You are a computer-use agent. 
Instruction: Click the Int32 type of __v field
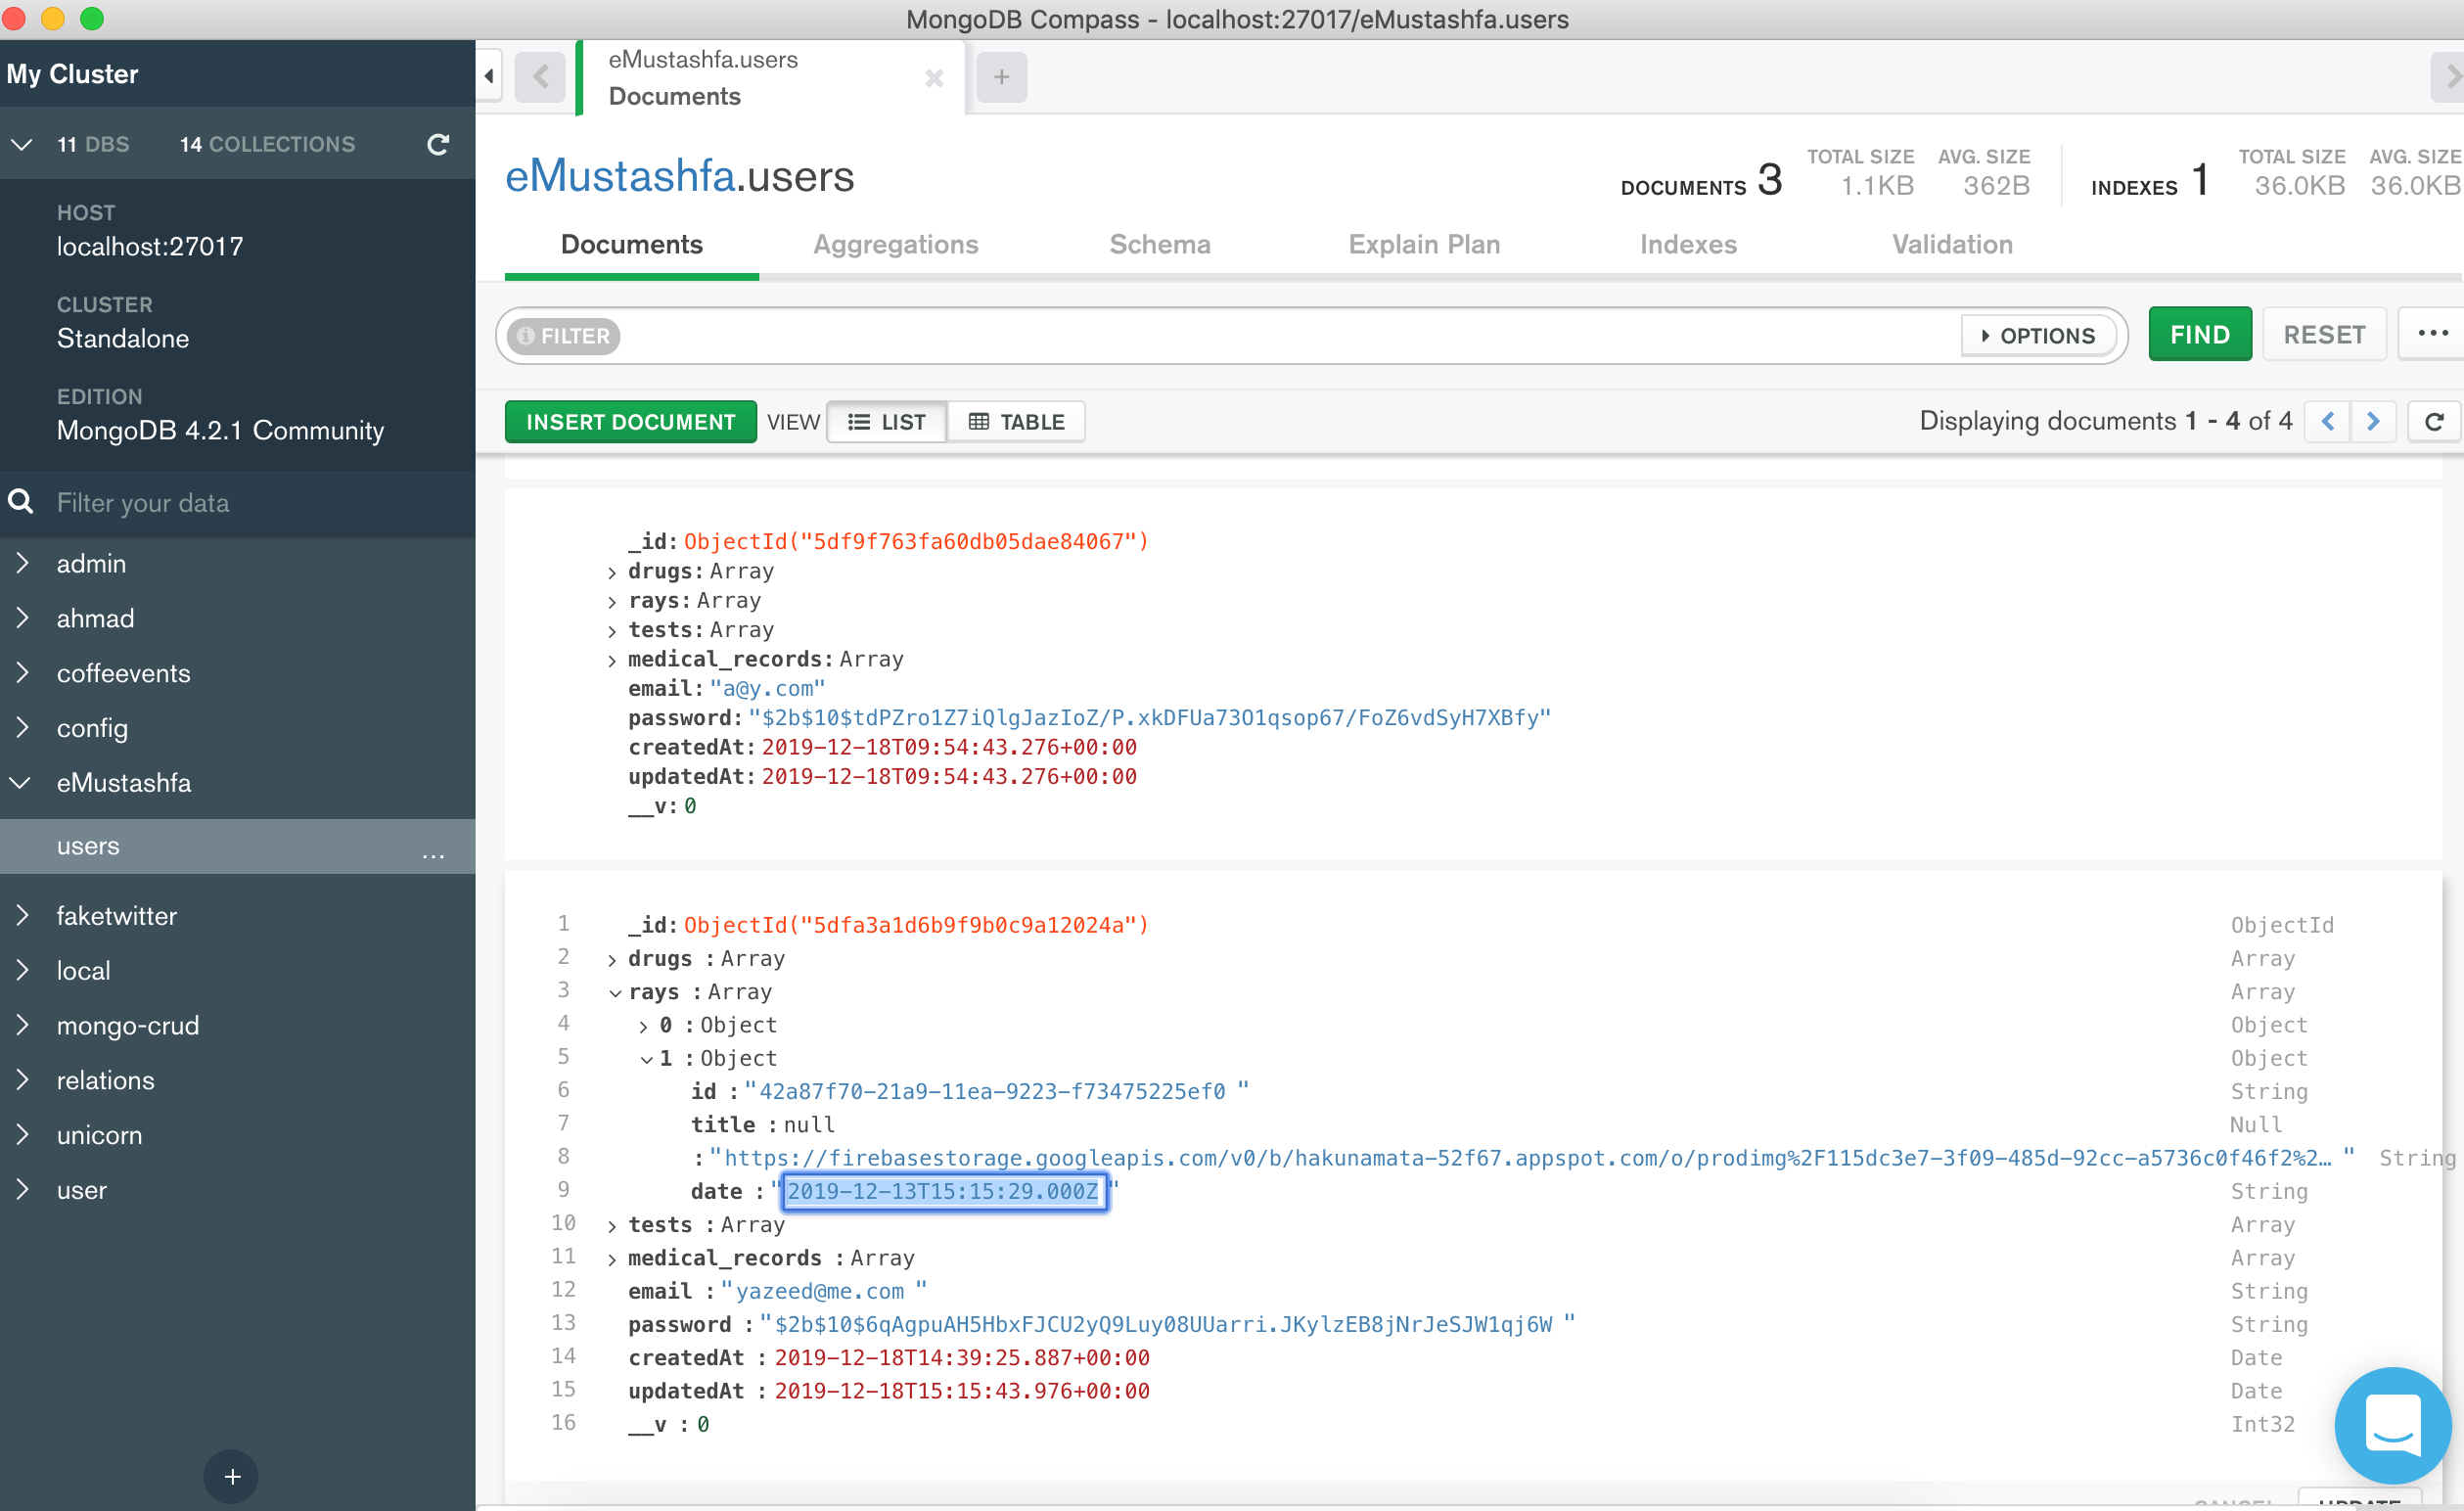(x=2263, y=1424)
